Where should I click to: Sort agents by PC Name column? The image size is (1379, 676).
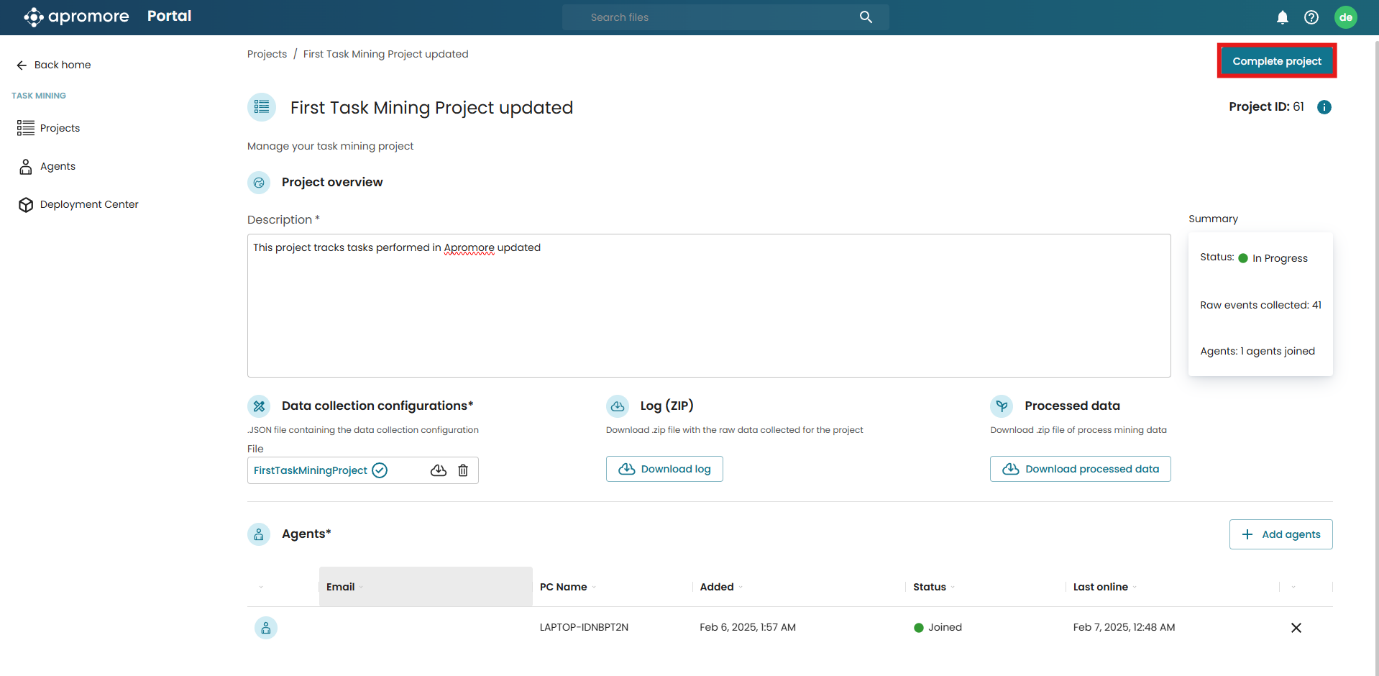(563, 587)
